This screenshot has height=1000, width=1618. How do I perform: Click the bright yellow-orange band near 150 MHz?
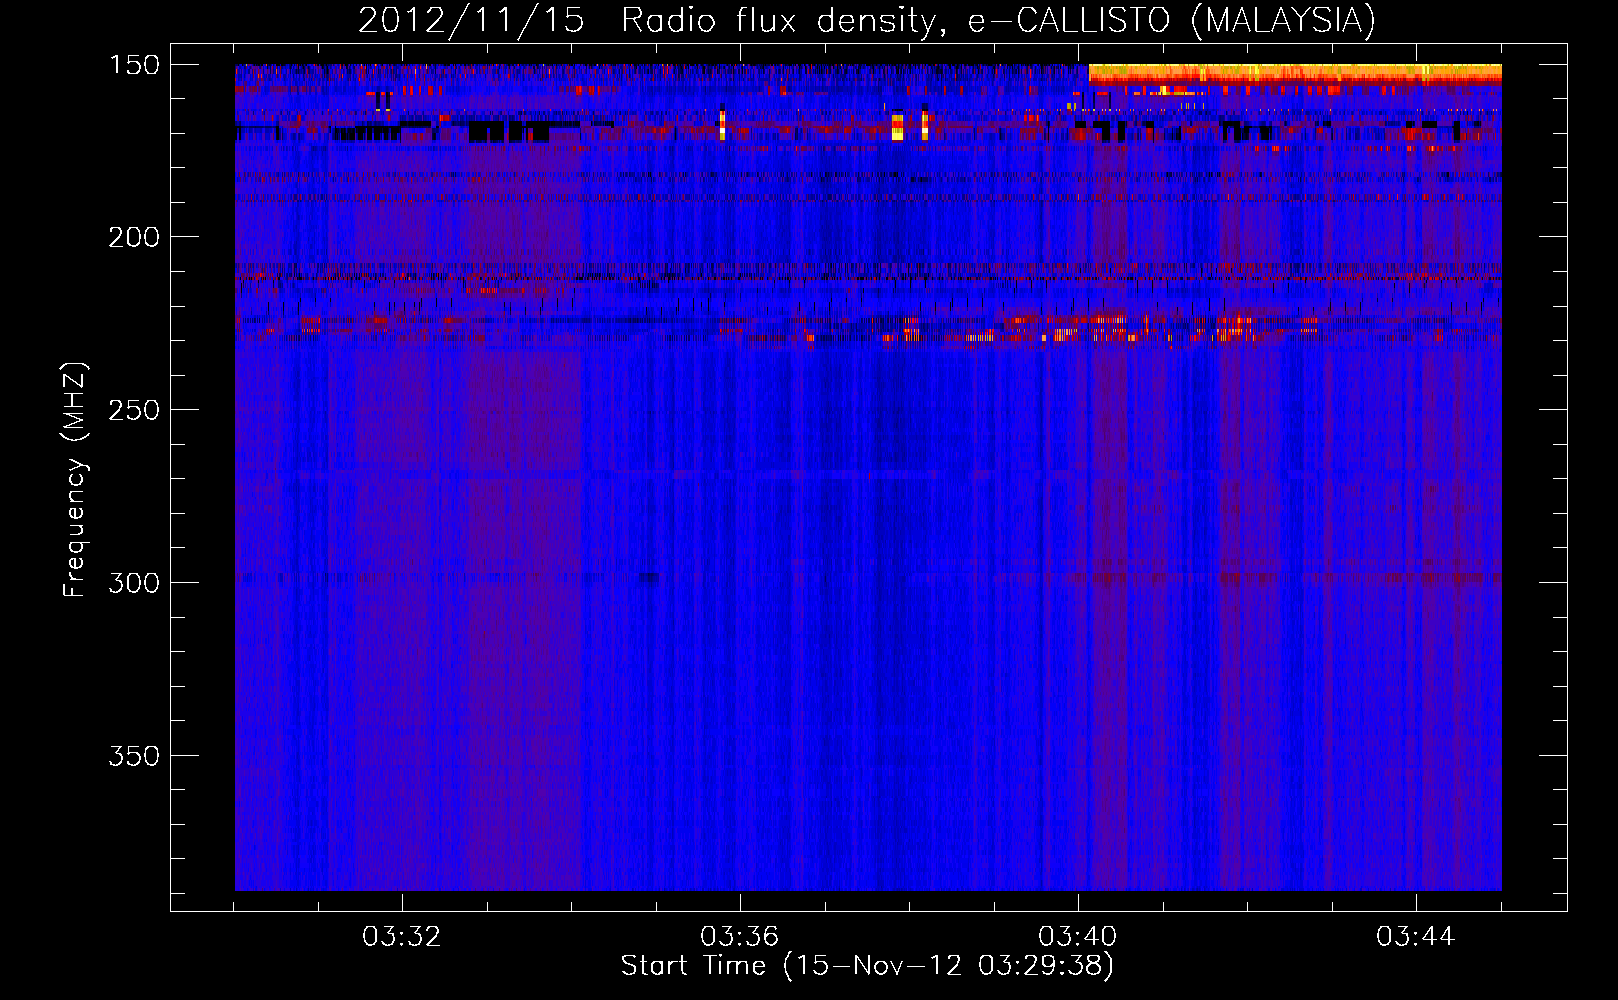pos(1295,73)
